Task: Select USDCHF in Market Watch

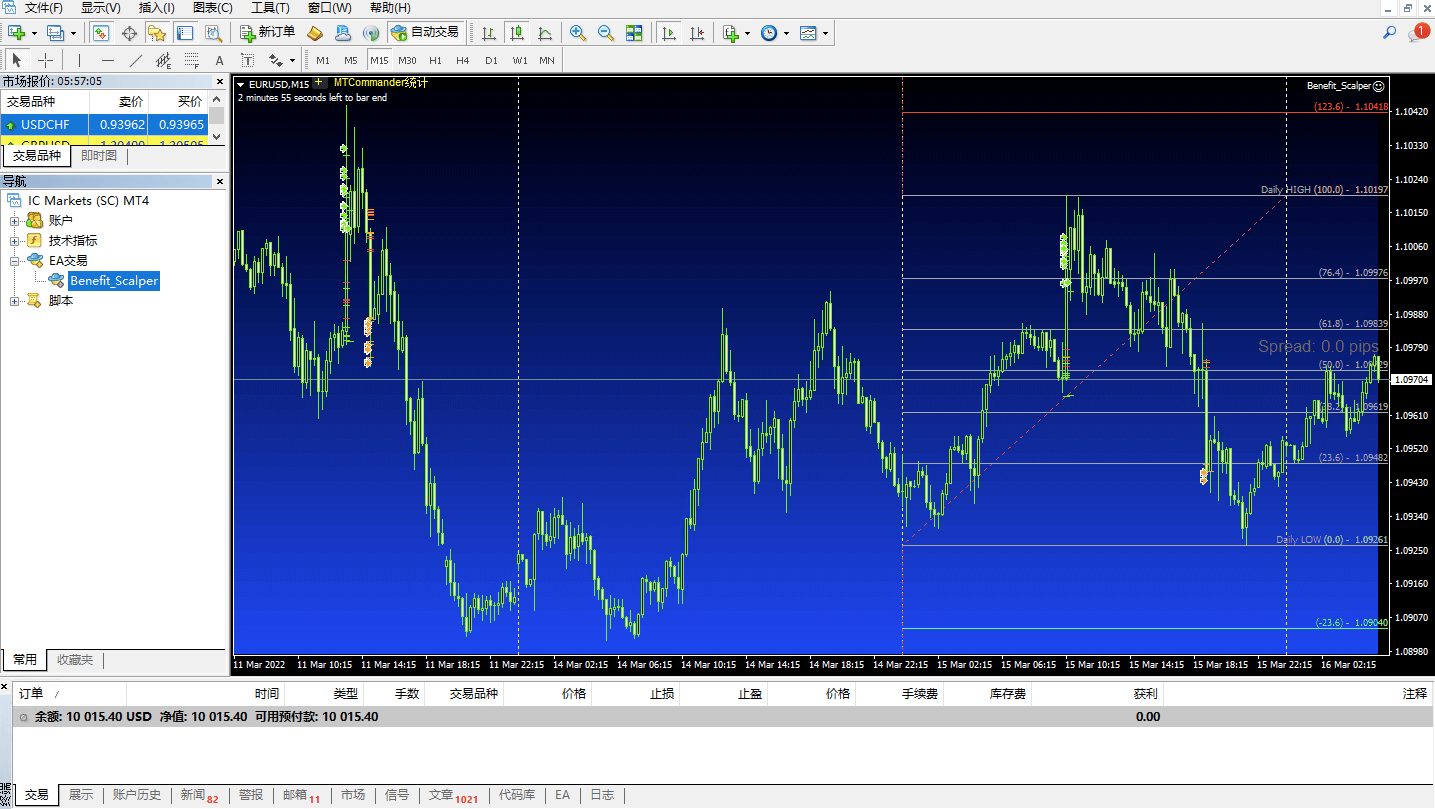Action: pyautogui.click(x=45, y=124)
